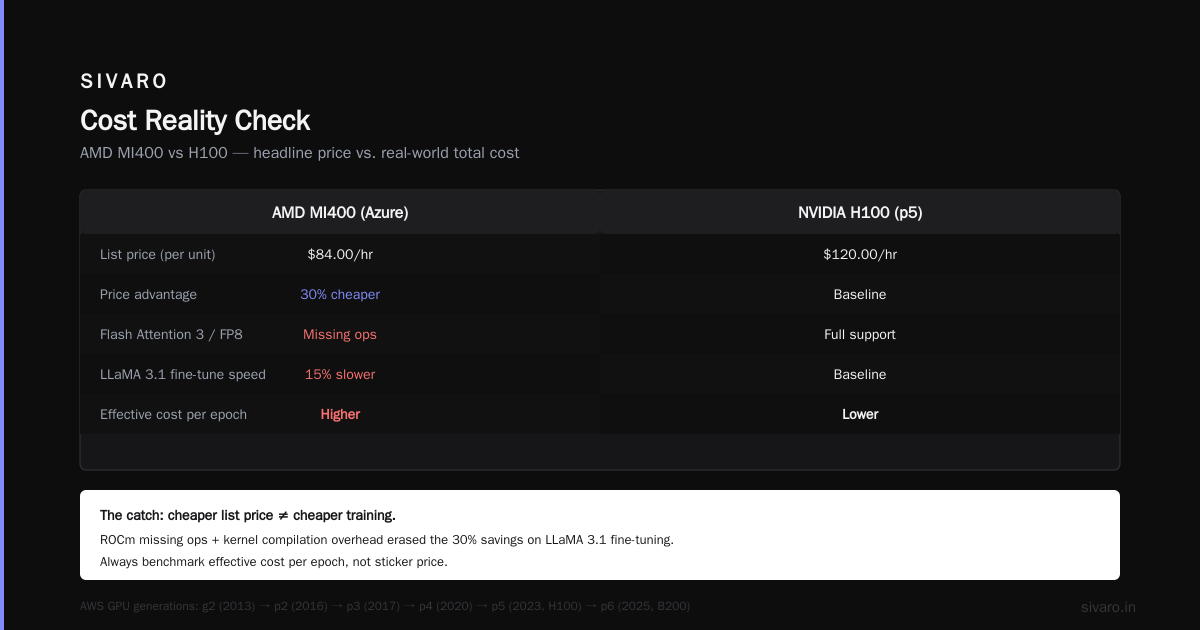This screenshot has width=1200, height=630.
Task: Click the 'Always benchmark effective cost' sentence
Action: point(274,562)
